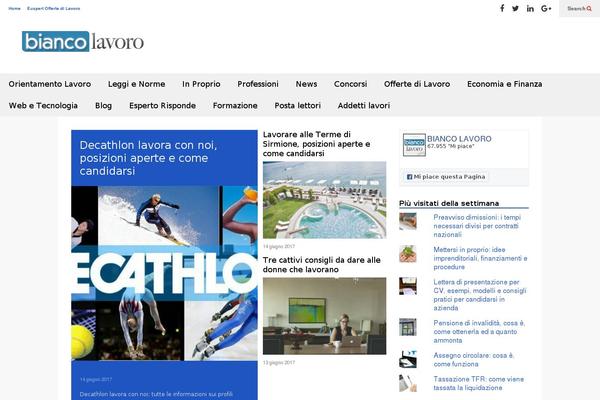
Task: Click the 14 giugno 2017 date under Terme article
Action: click(x=279, y=246)
